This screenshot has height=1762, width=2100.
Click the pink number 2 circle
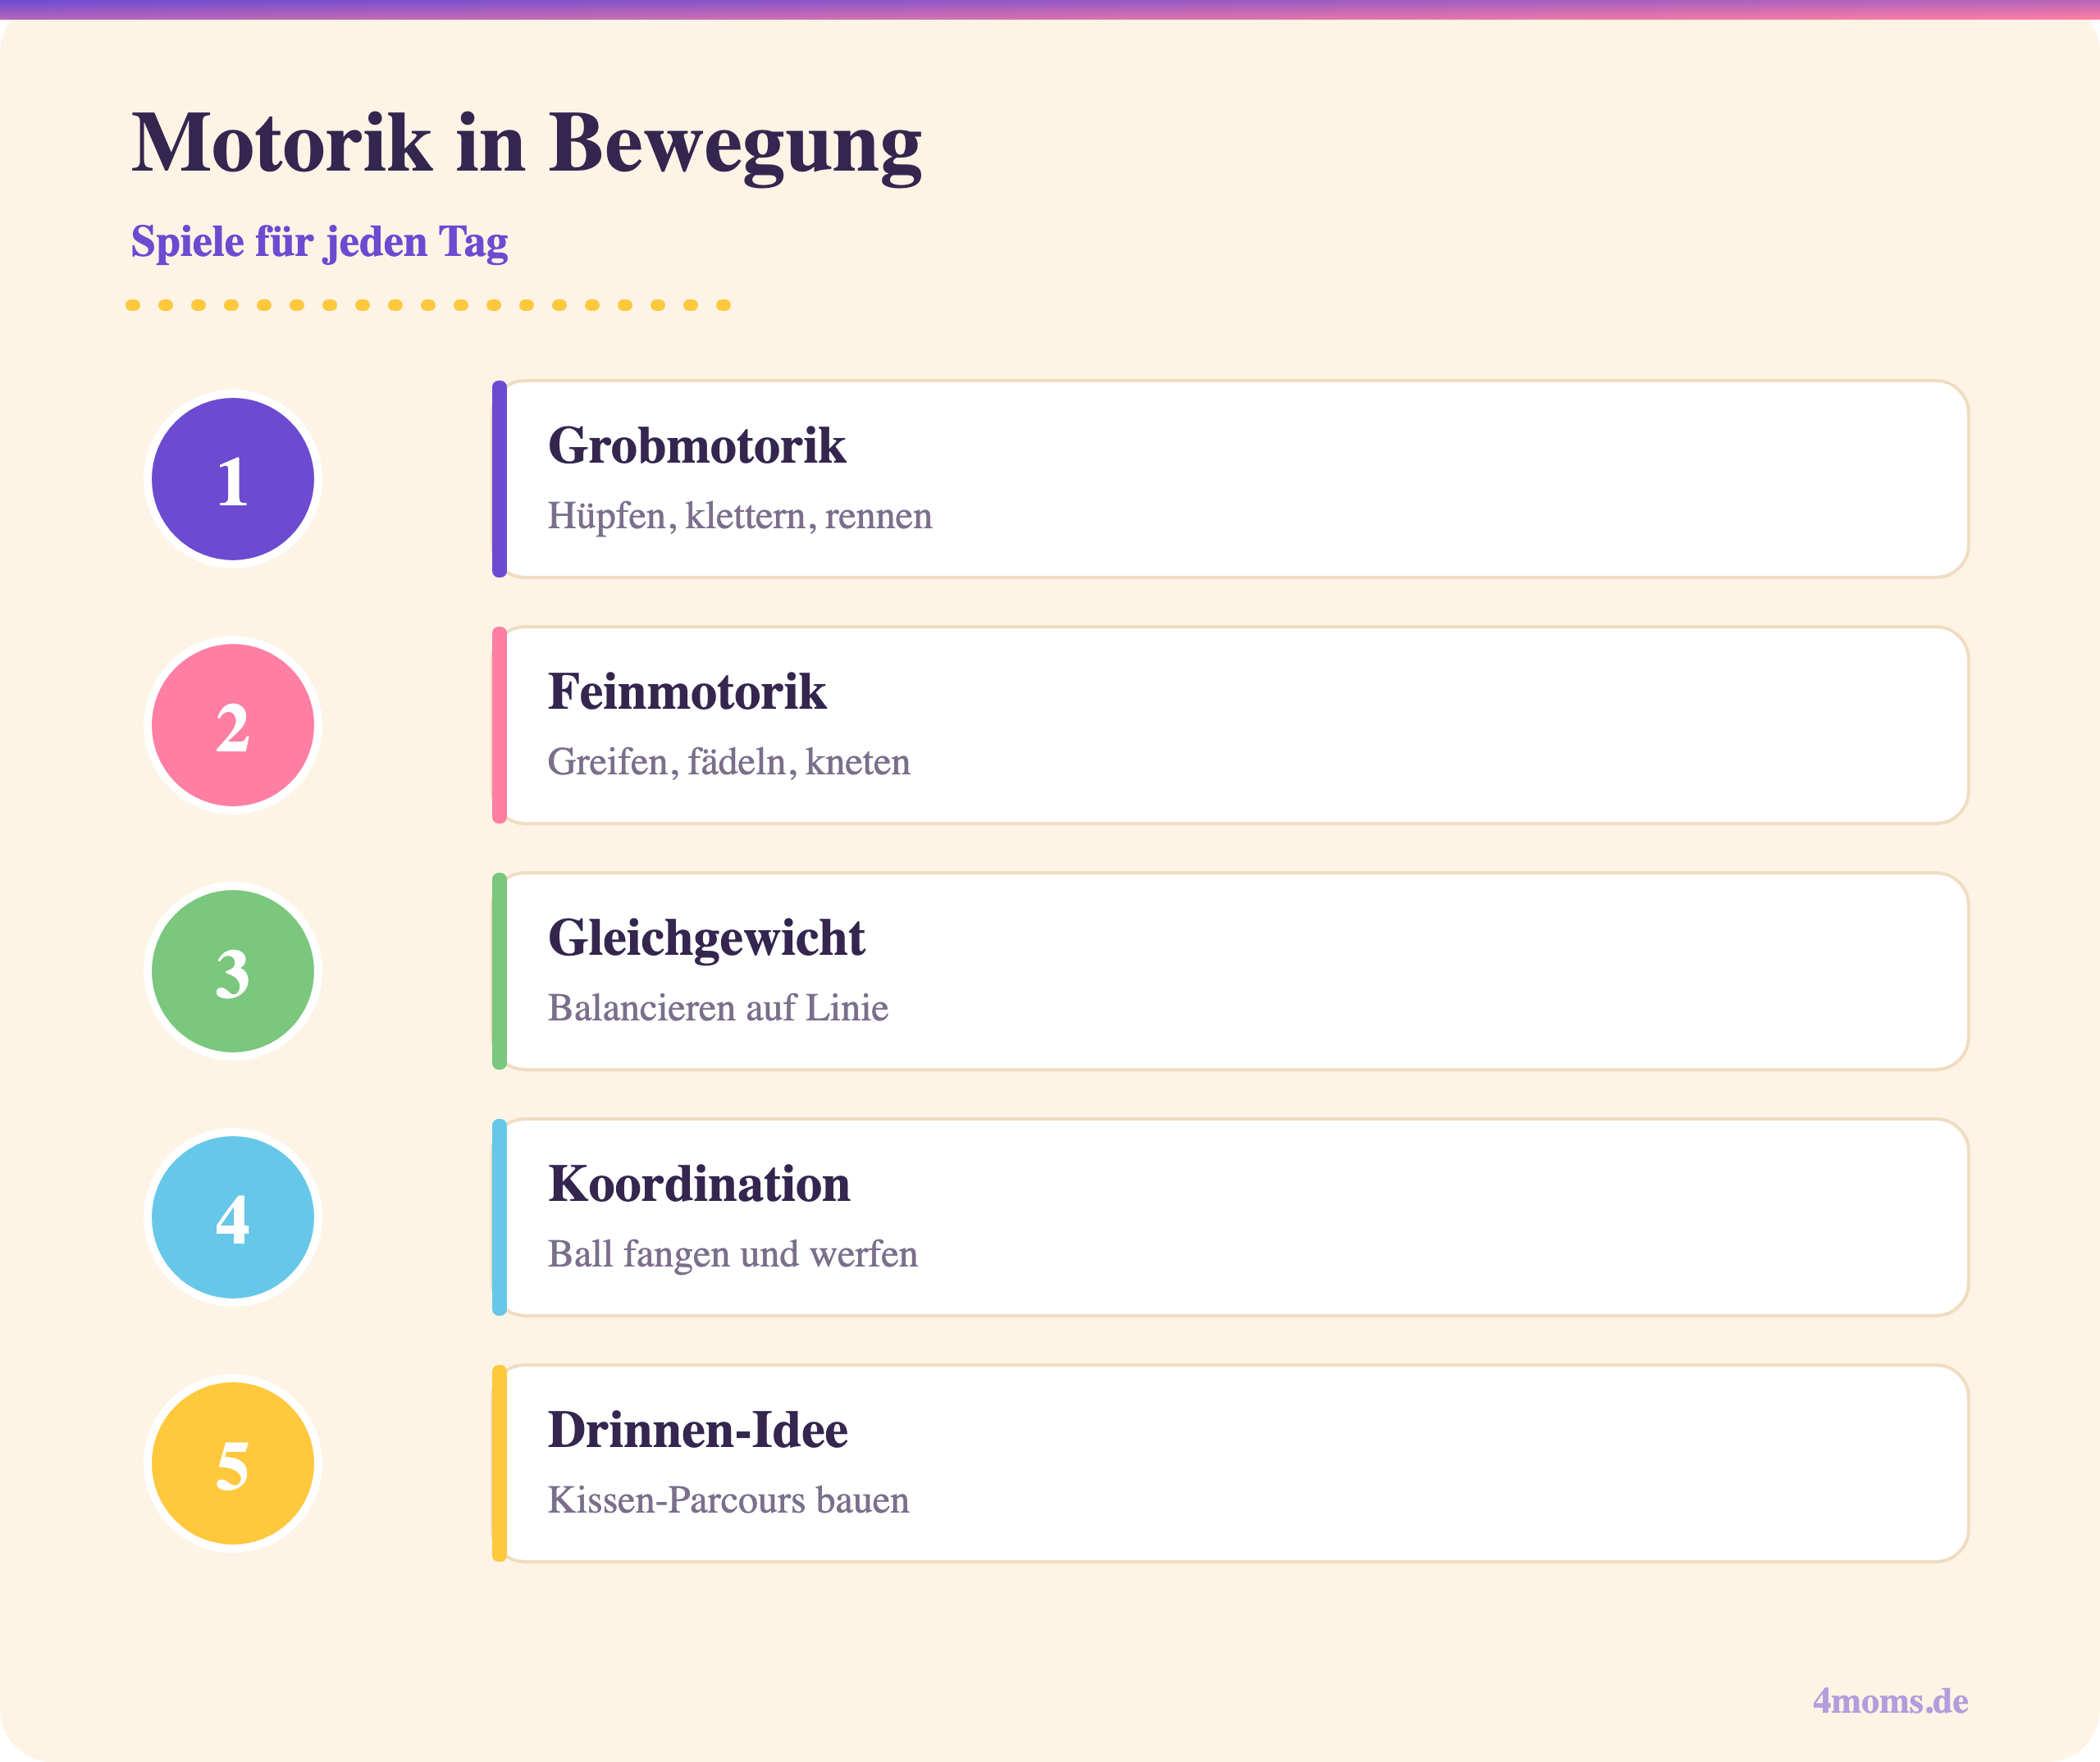point(233,725)
